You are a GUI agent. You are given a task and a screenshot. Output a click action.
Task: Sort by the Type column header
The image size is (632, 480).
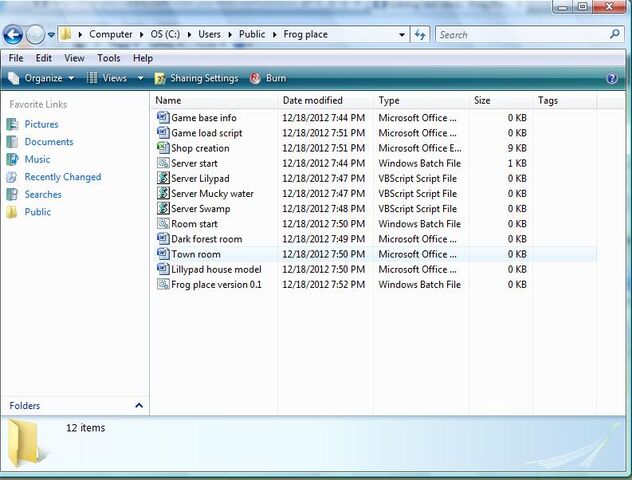[421, 100]
